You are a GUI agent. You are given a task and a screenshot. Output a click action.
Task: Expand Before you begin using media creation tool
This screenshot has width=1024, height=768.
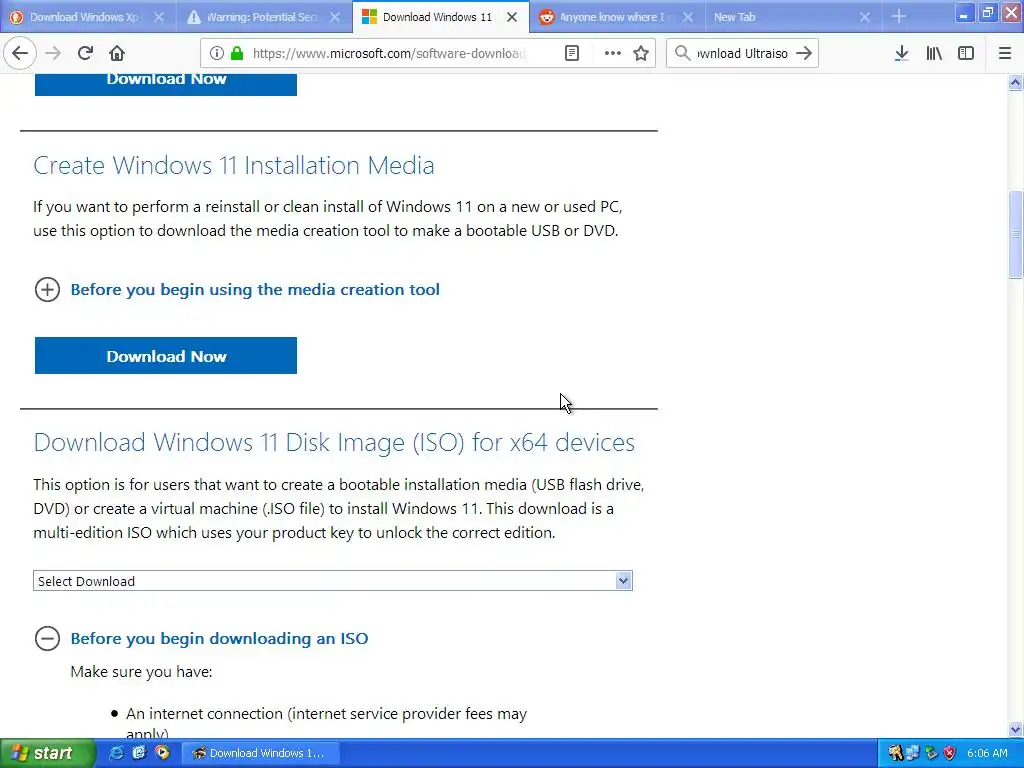tap(255, 289)
